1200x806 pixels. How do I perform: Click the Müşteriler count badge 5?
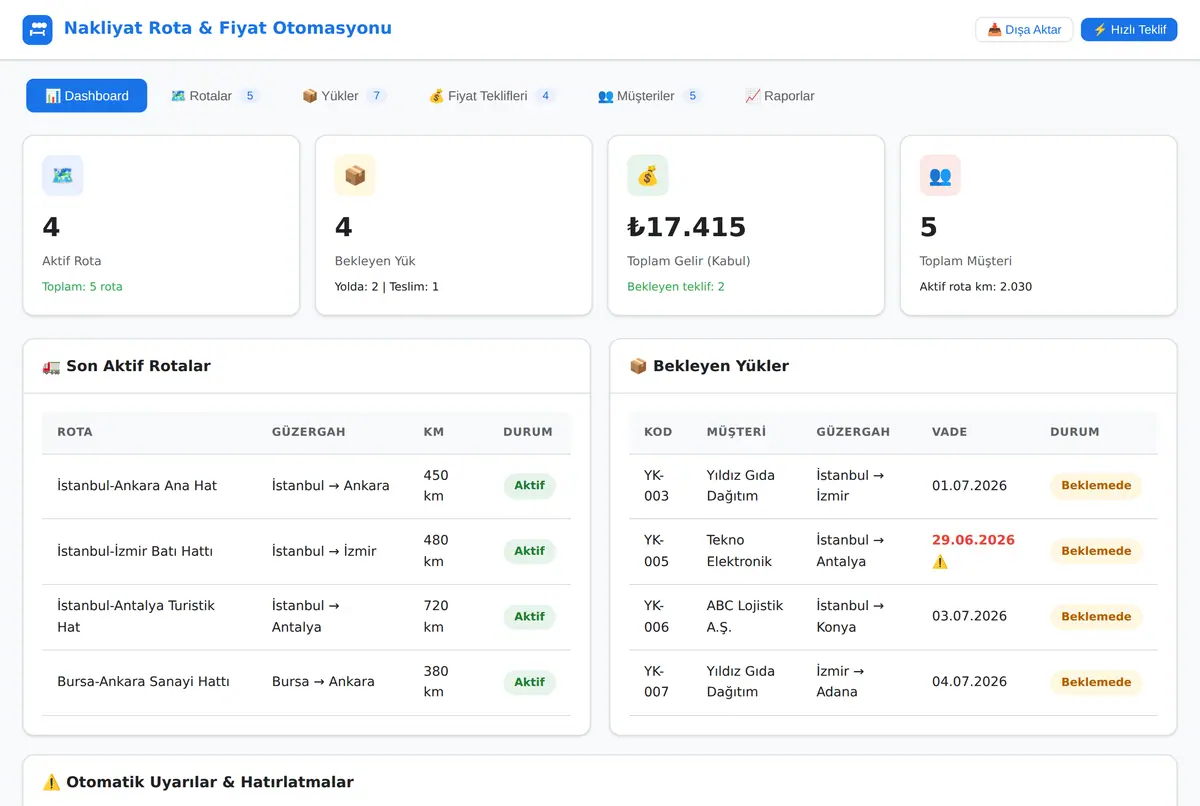point(693,96)
